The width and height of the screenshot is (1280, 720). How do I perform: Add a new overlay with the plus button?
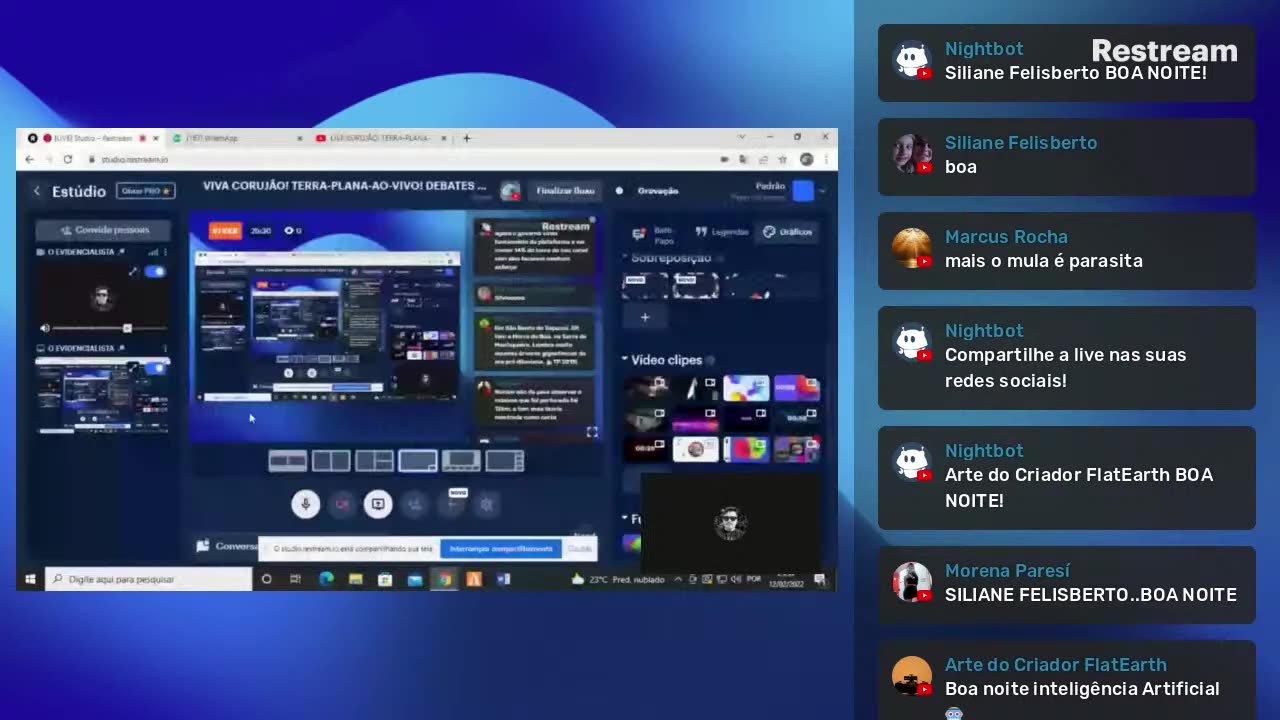[645, 317]
